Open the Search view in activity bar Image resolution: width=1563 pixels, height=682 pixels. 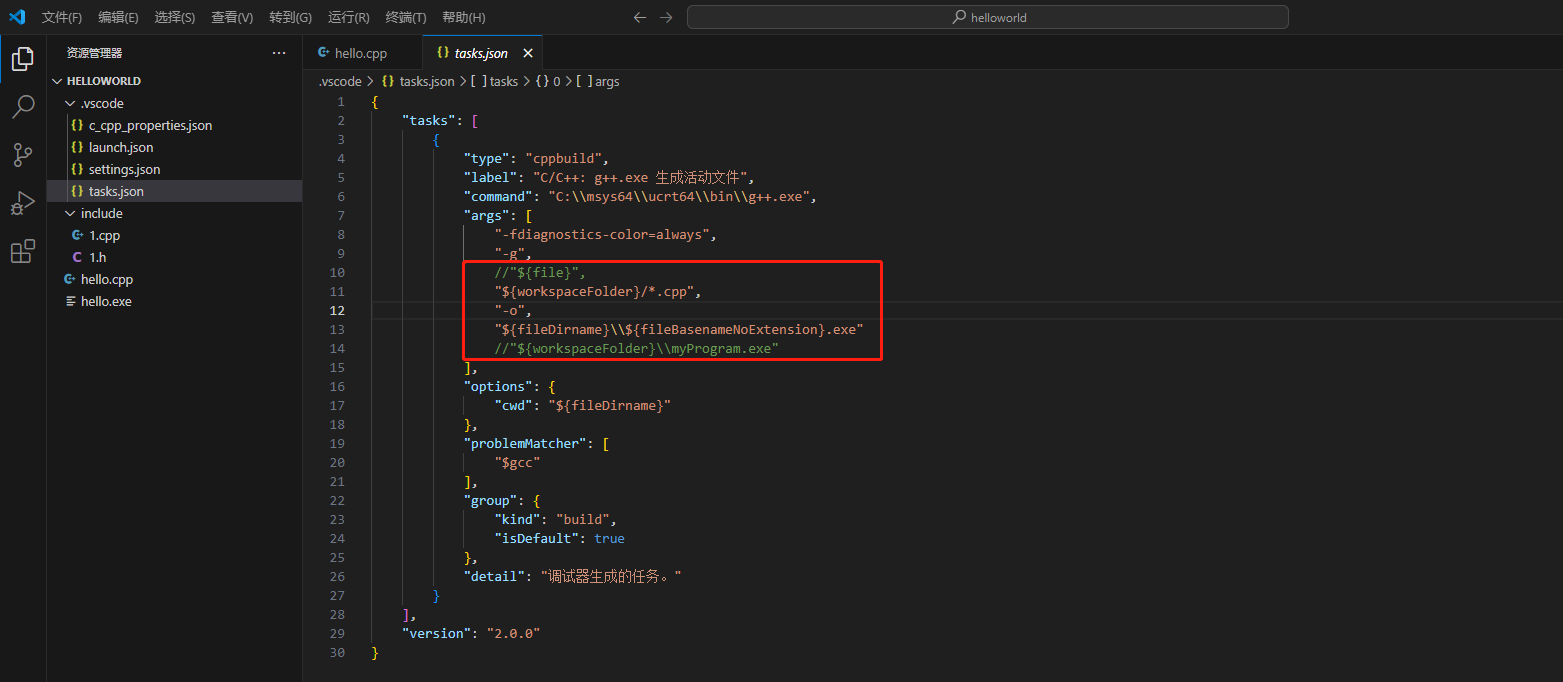tap(22, 107)
